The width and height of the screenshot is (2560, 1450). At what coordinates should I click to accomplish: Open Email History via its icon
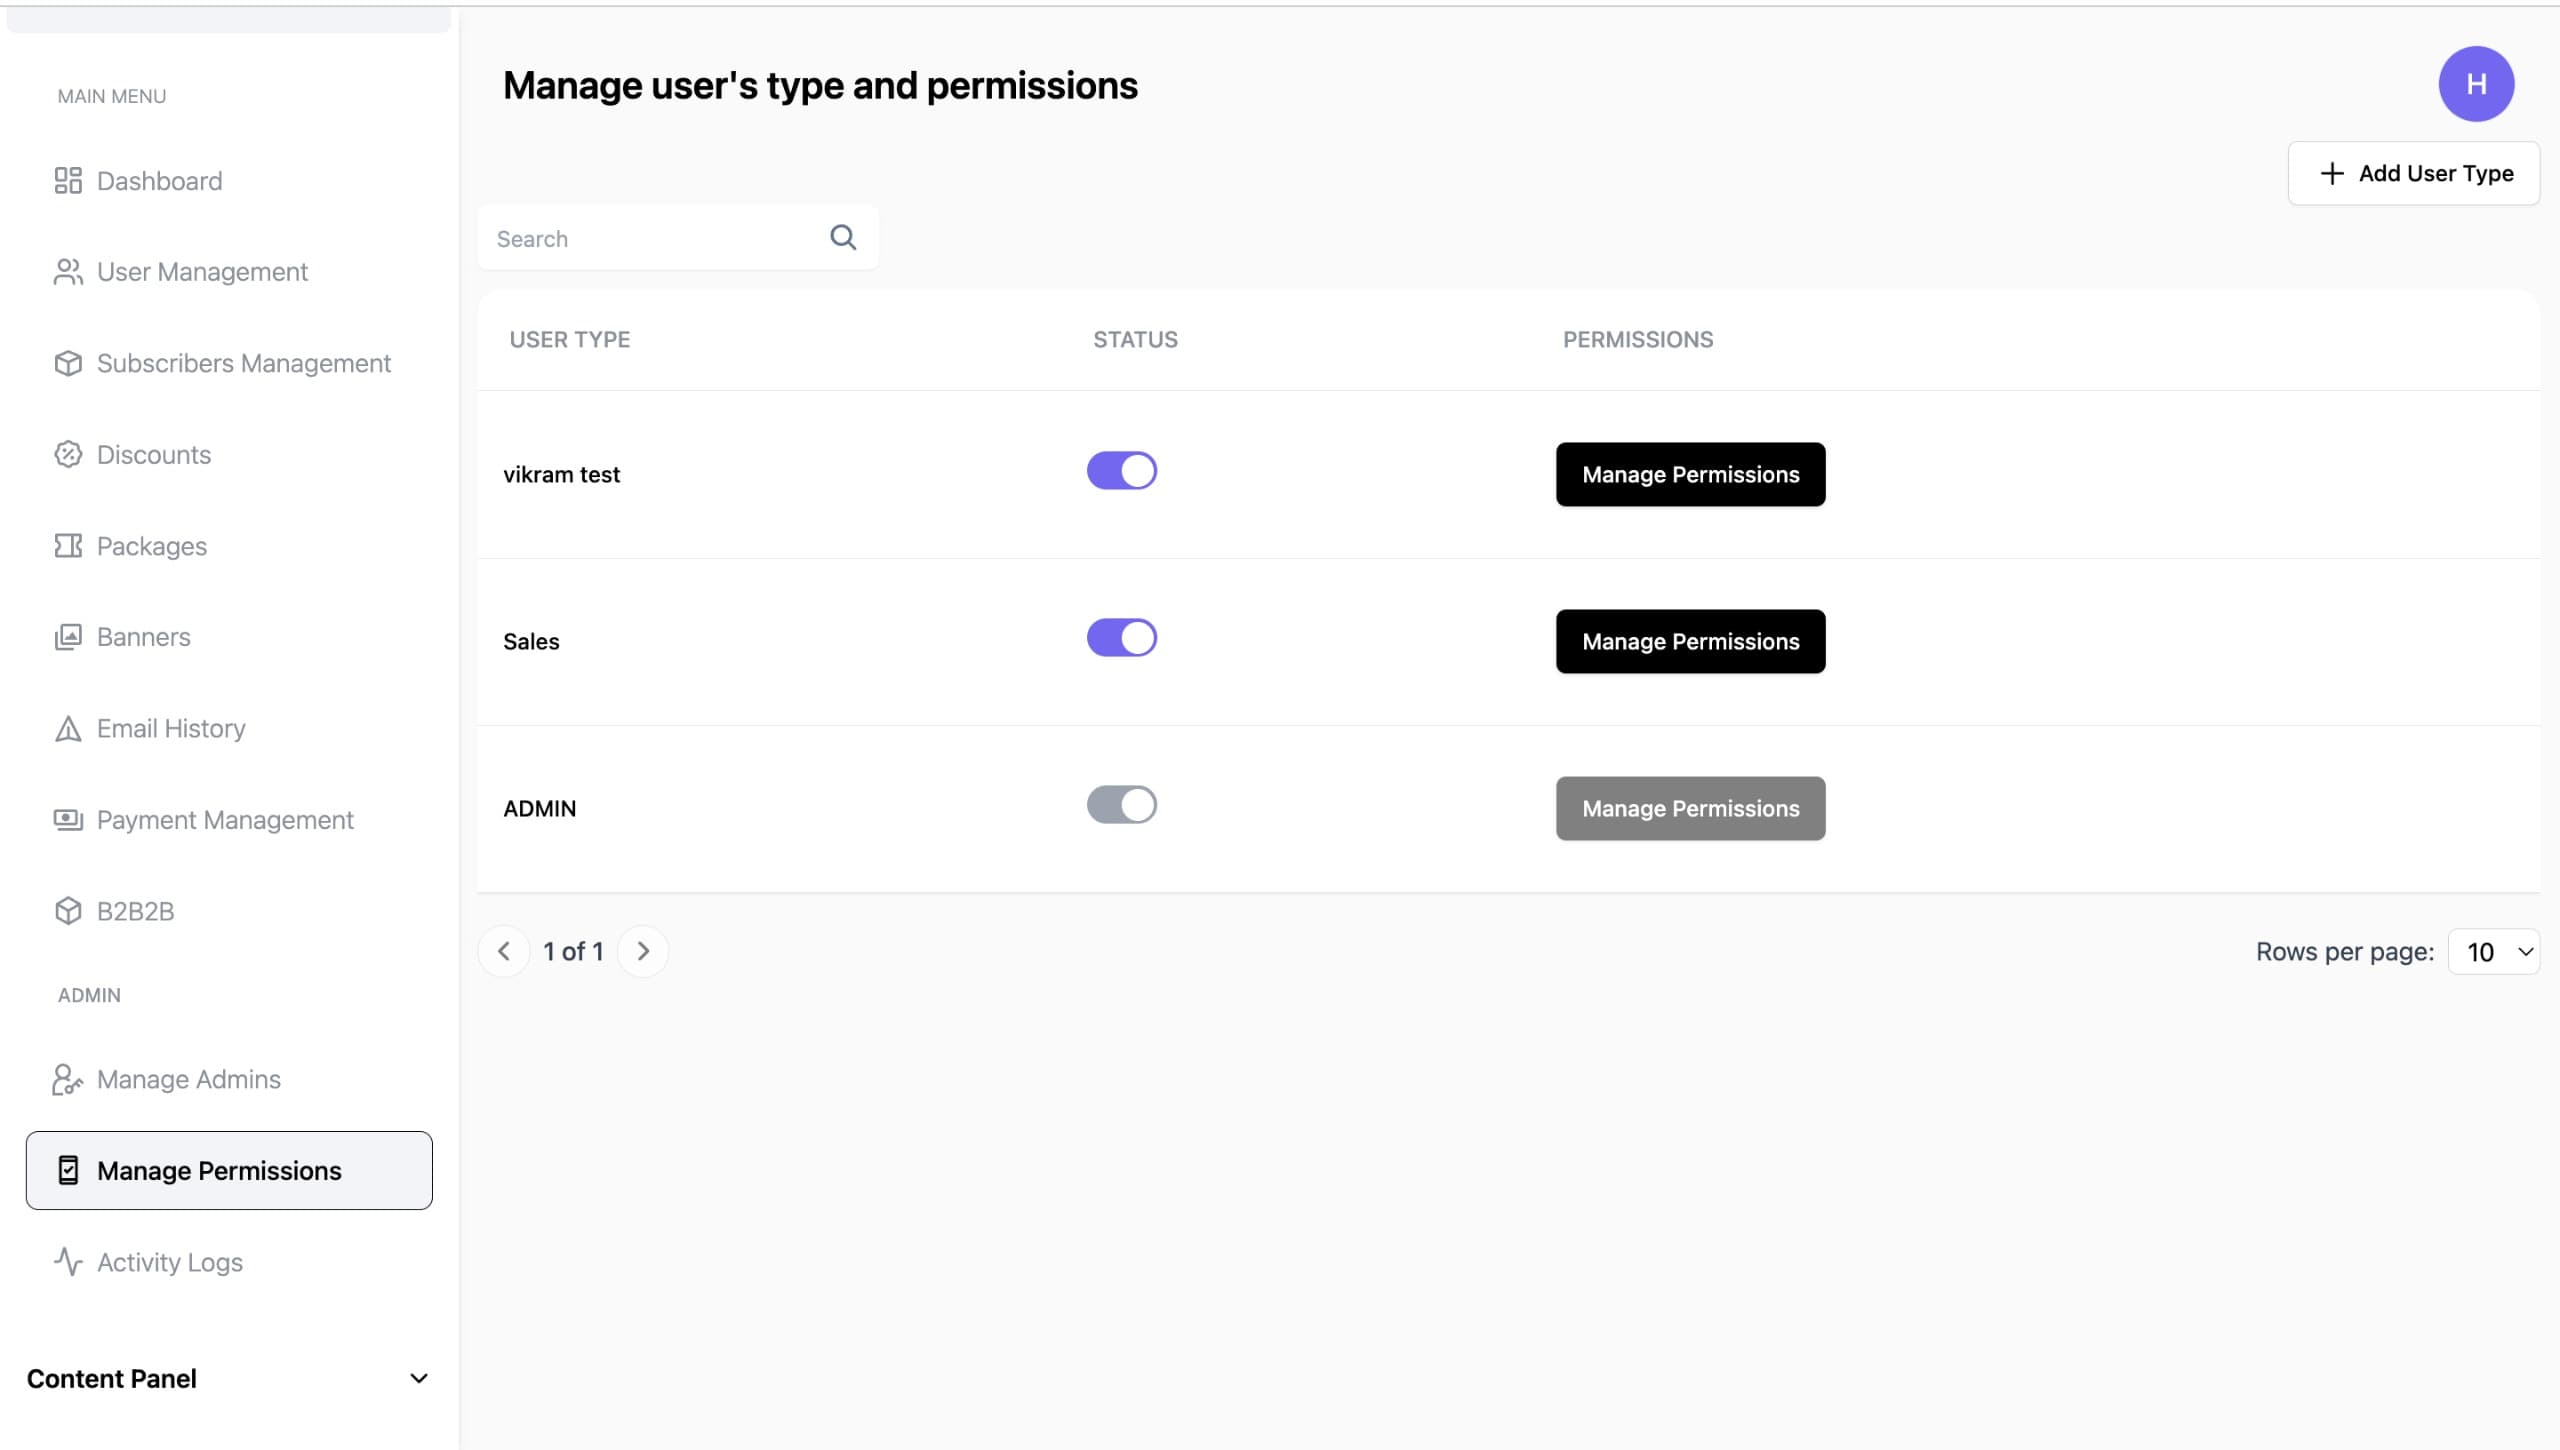coord(67,728)
